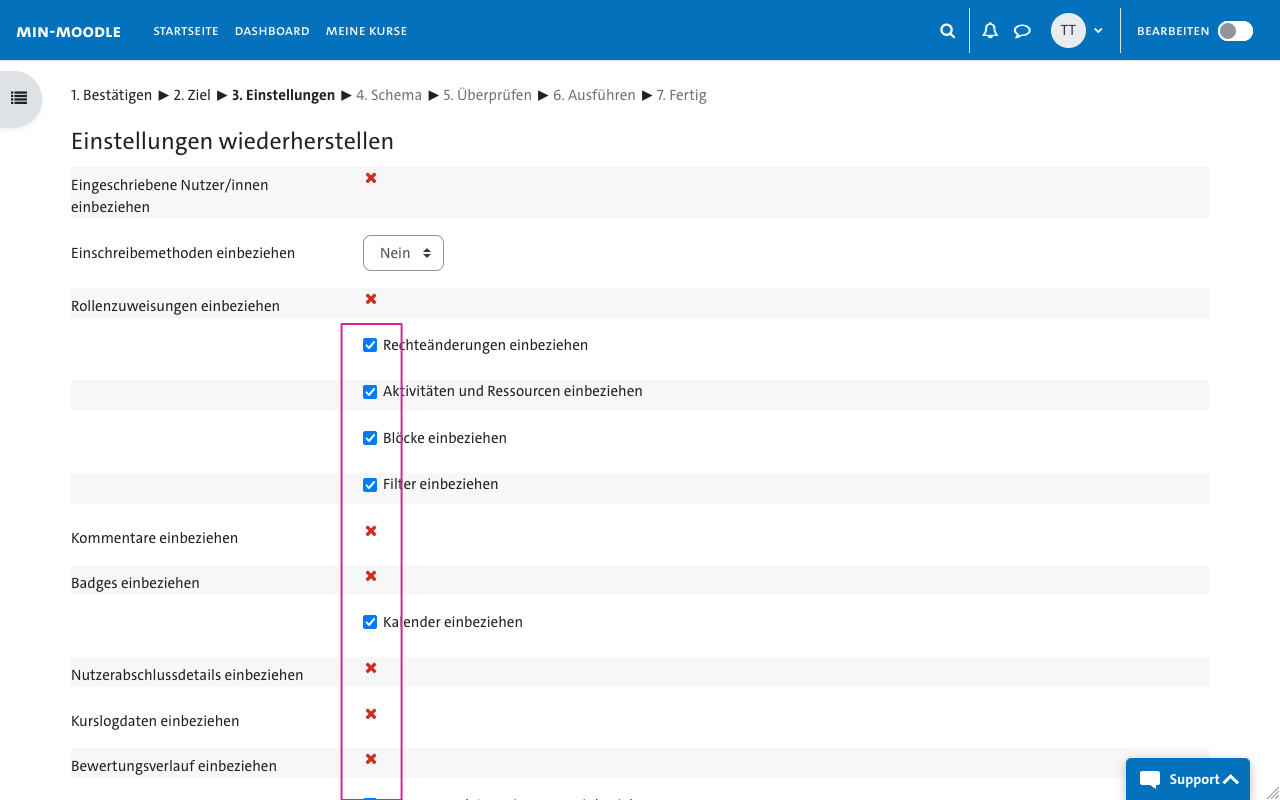
Task: Click the Nutzerabschlussdetails einbeziehen label
Action: (187, 675)
